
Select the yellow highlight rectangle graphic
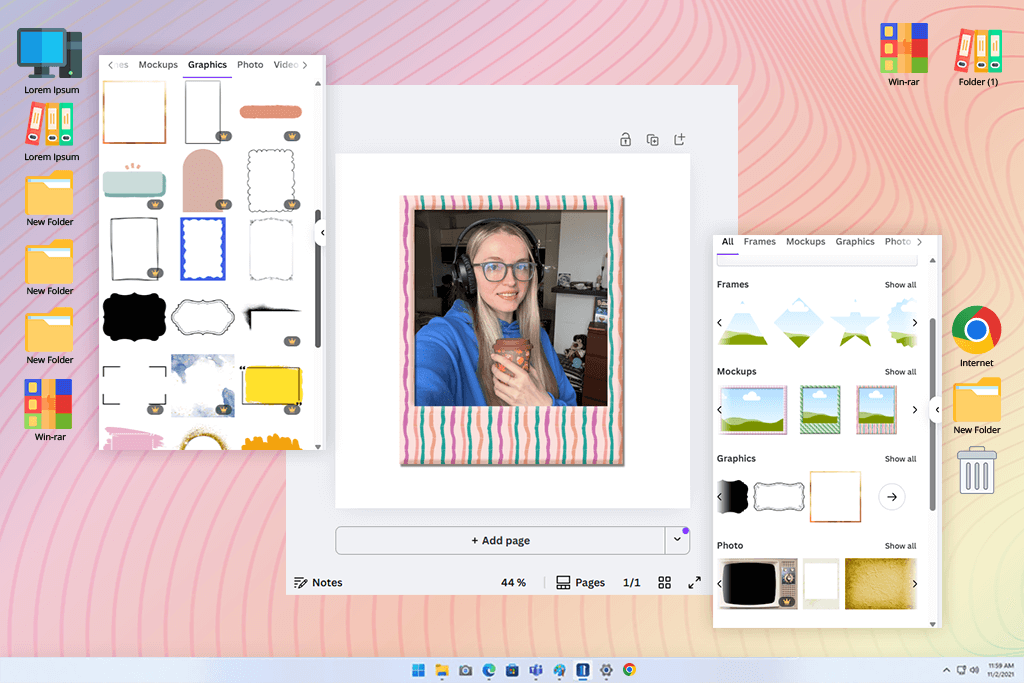pyautogui.click(x=271, y=387)
